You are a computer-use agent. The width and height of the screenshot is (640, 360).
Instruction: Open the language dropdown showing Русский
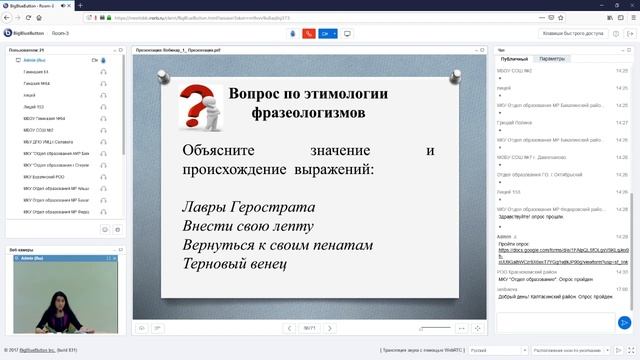tap(498, 350)
